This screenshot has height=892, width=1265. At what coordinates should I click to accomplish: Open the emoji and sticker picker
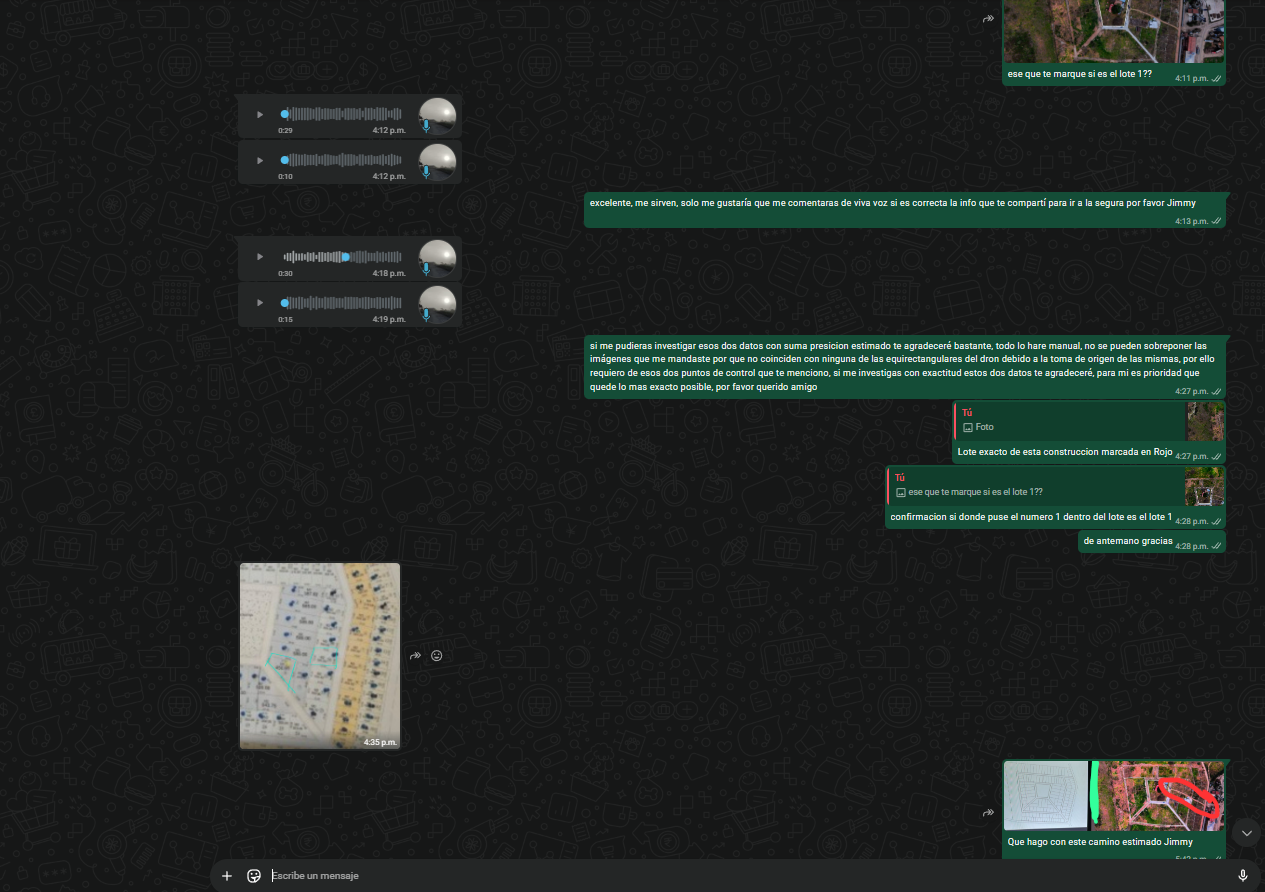(254, 876)
